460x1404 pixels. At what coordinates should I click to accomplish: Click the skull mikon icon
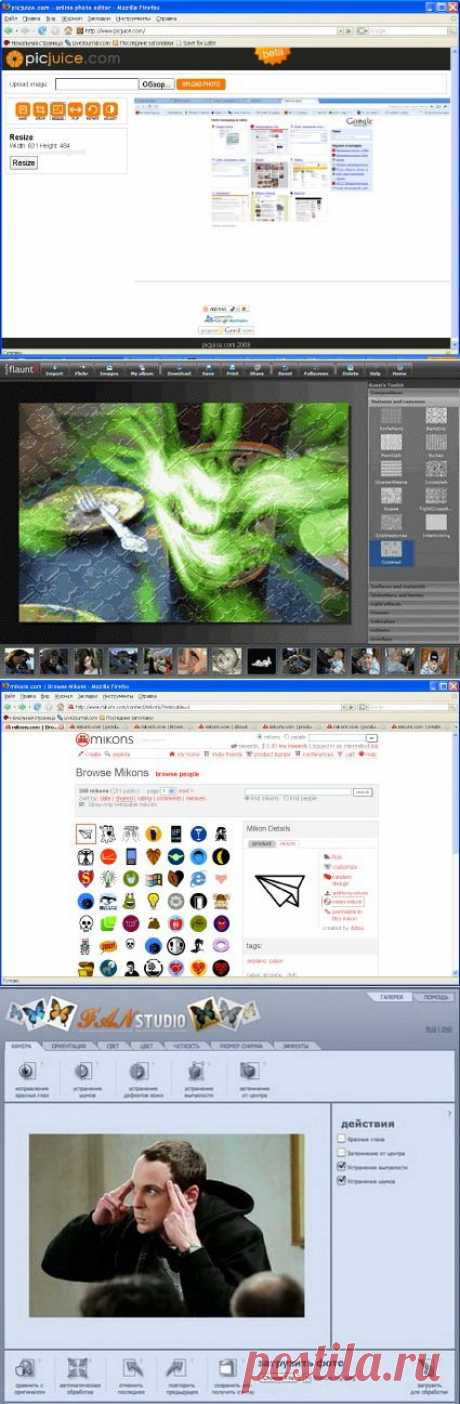point(85,922)
